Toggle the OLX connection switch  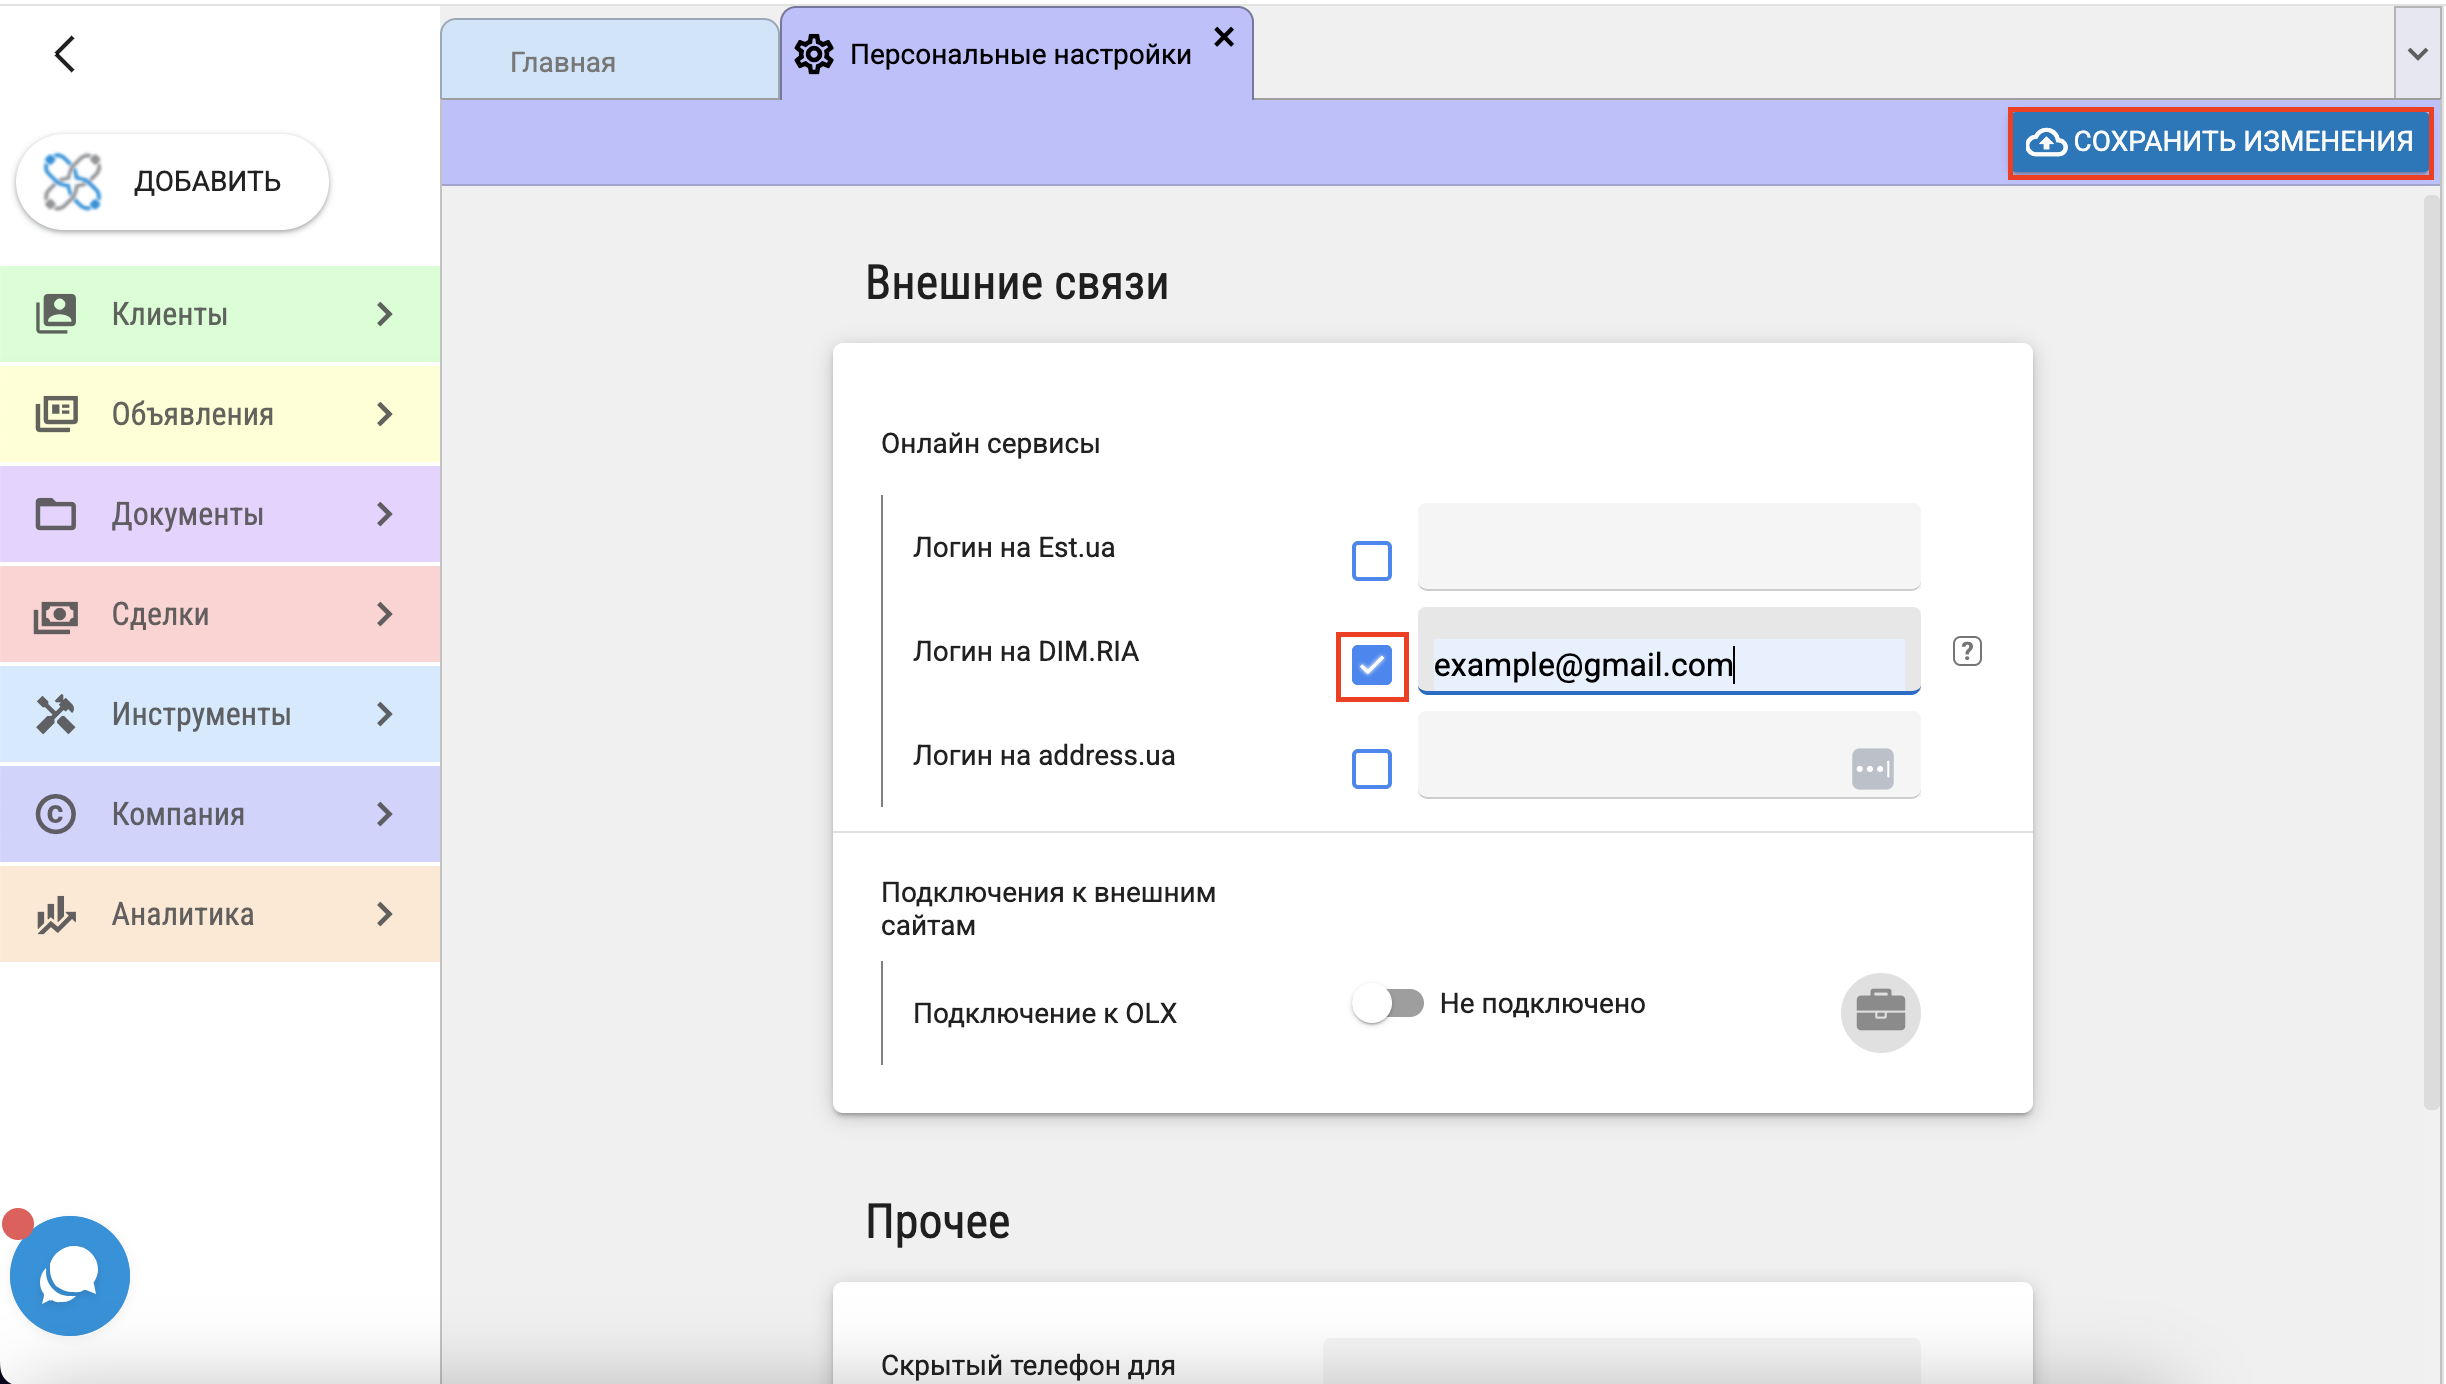(1388, 1003)
